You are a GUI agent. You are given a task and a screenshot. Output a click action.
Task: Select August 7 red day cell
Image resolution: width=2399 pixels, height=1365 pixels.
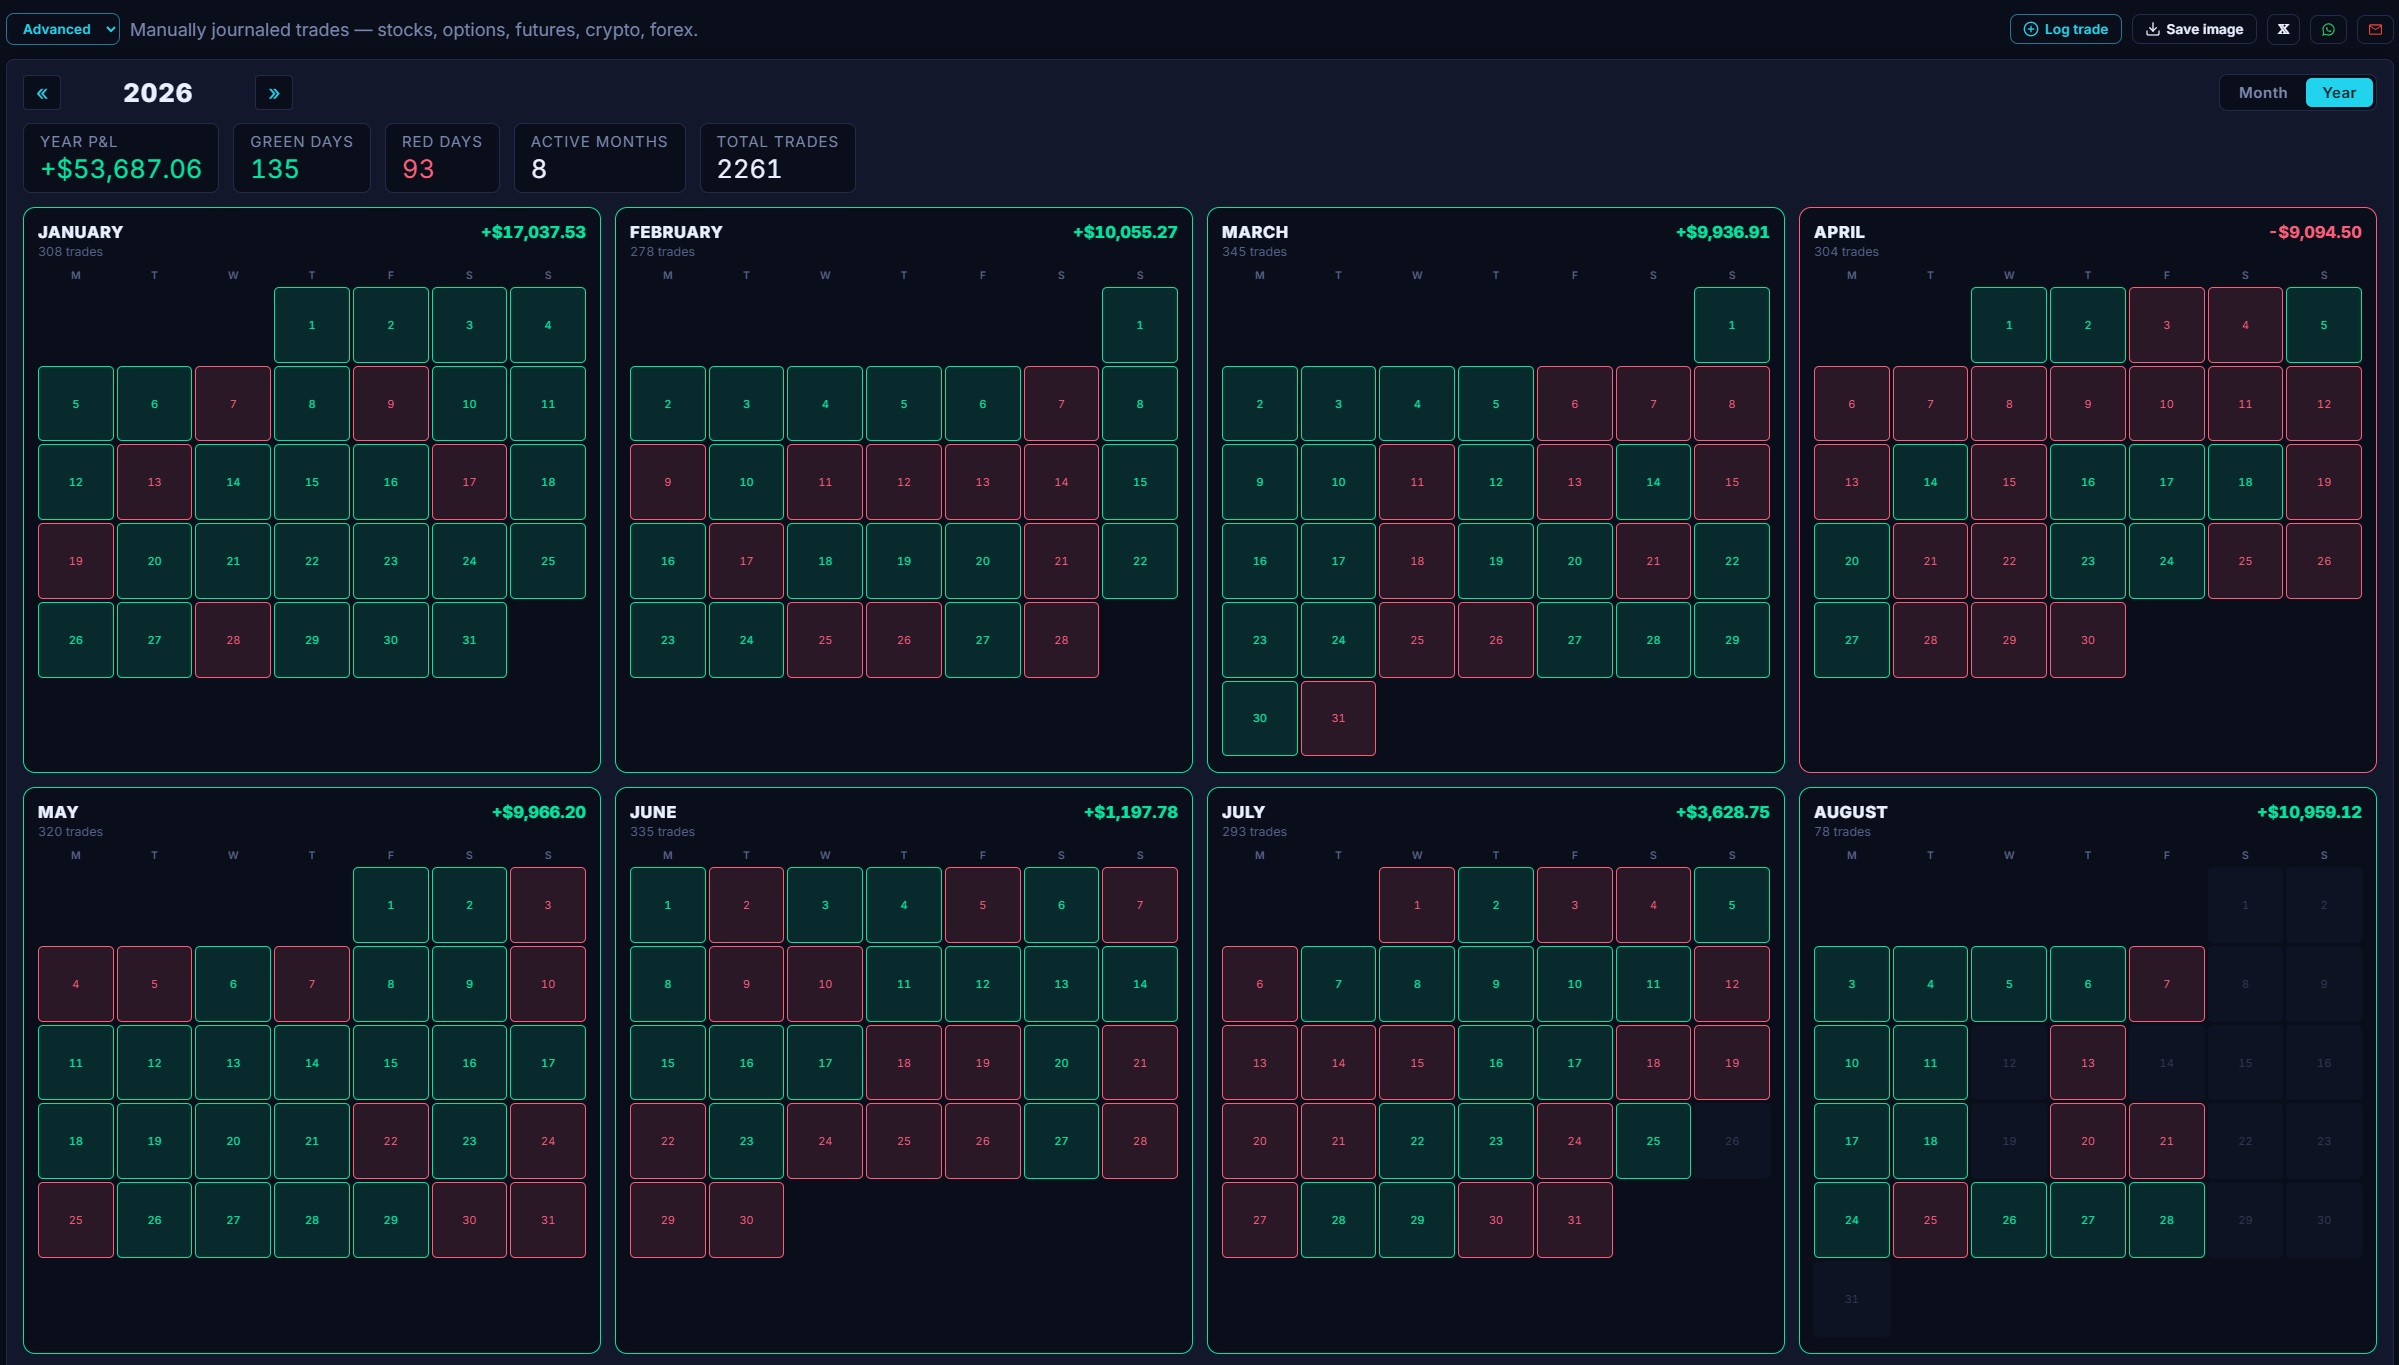tap(2167, 984)
